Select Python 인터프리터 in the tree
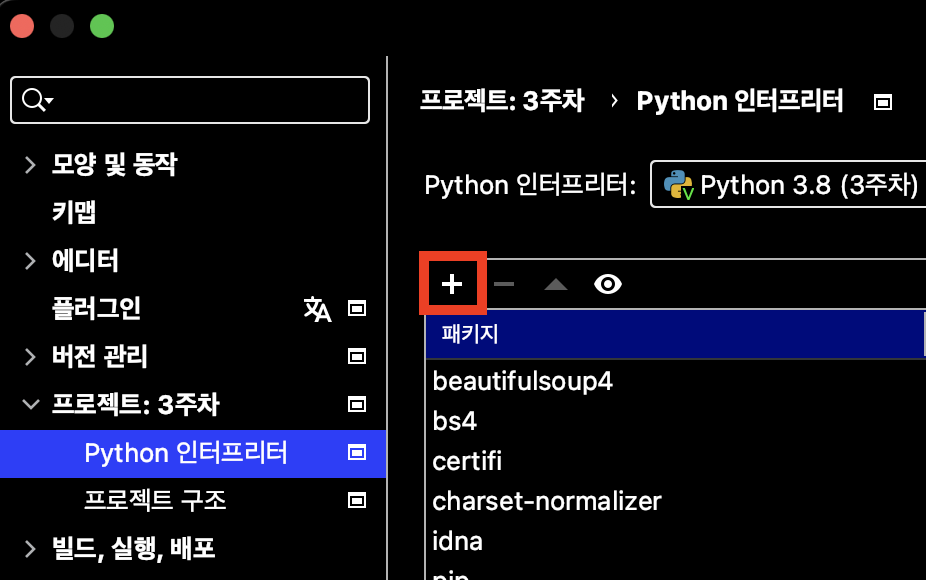 pos(193,453)
